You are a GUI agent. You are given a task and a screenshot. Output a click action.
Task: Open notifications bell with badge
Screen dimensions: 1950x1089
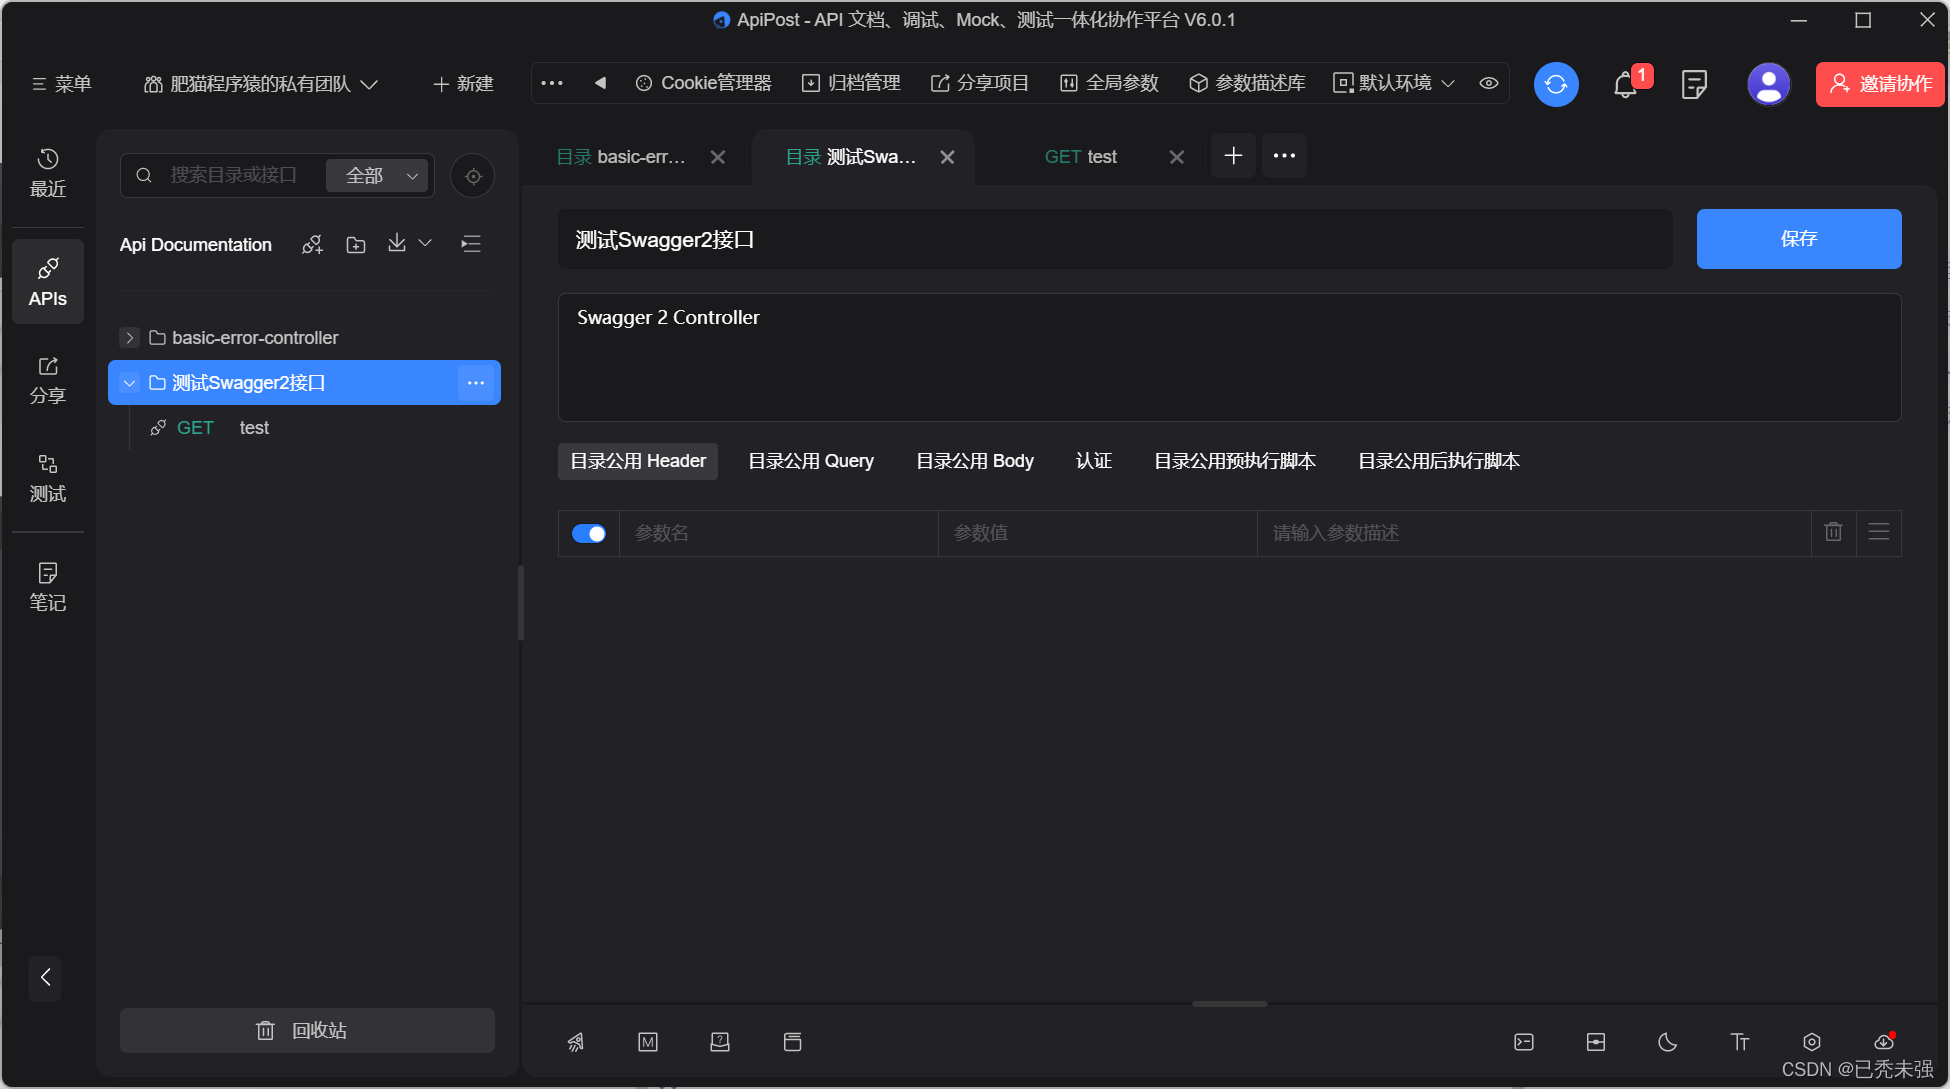point(1627,84)
